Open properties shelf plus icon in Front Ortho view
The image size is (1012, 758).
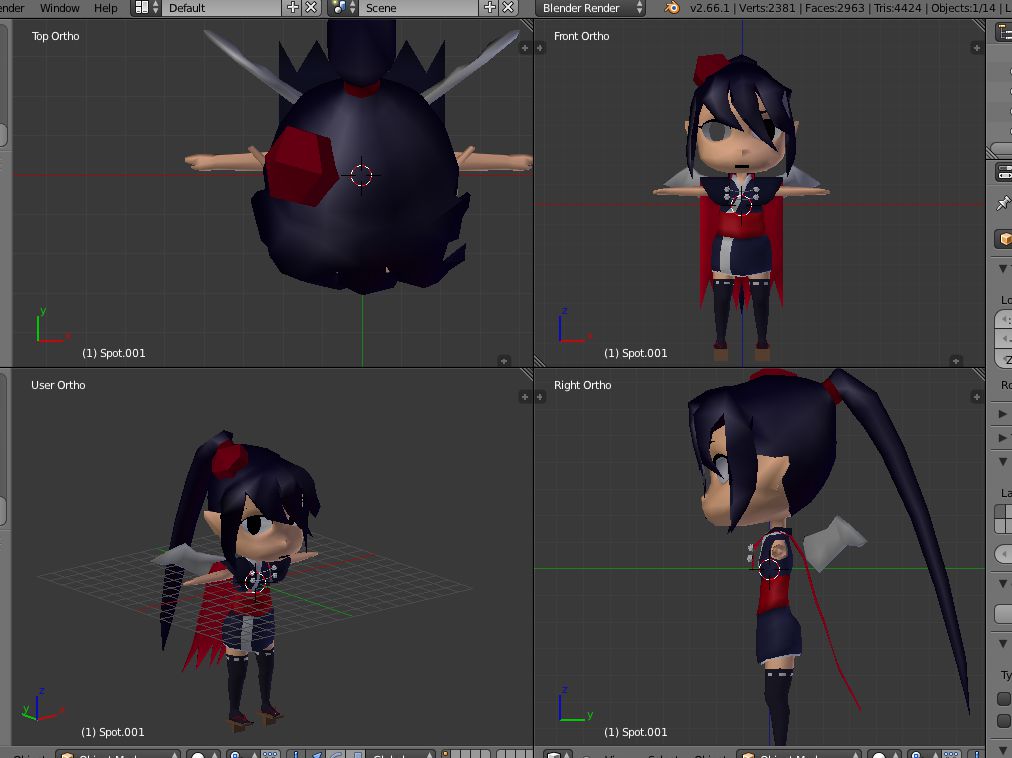977,48
